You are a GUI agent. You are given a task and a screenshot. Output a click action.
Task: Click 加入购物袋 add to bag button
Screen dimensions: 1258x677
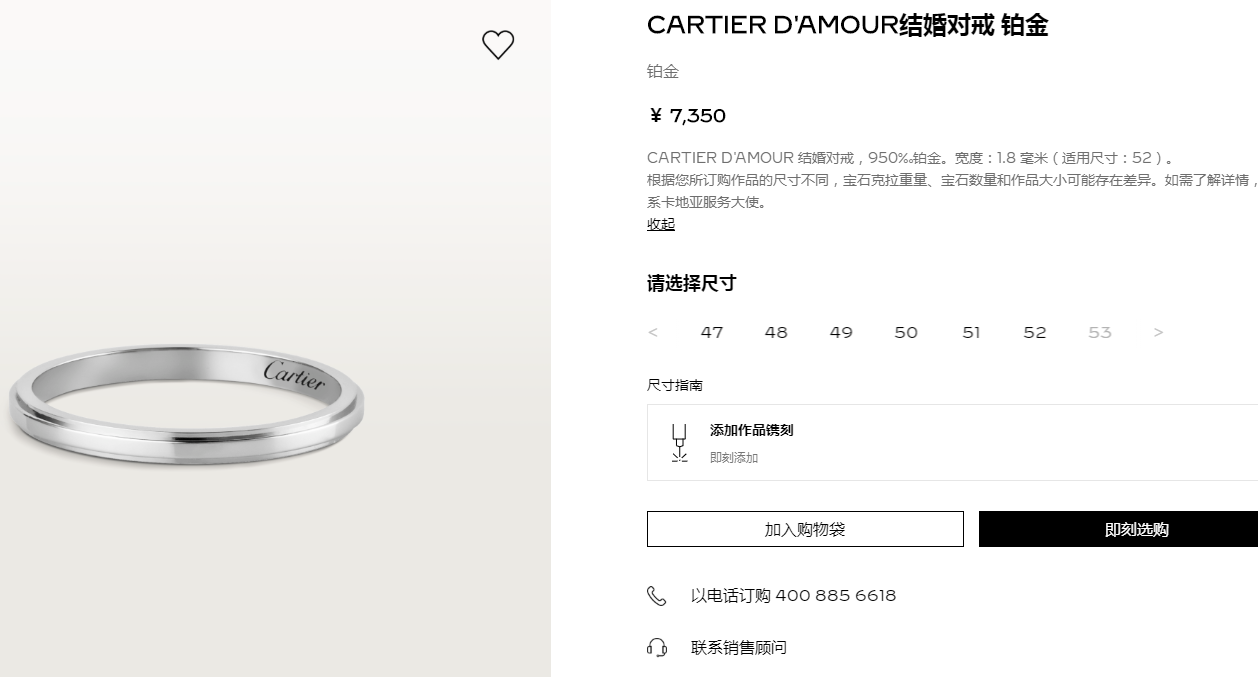tap(805, 529)
